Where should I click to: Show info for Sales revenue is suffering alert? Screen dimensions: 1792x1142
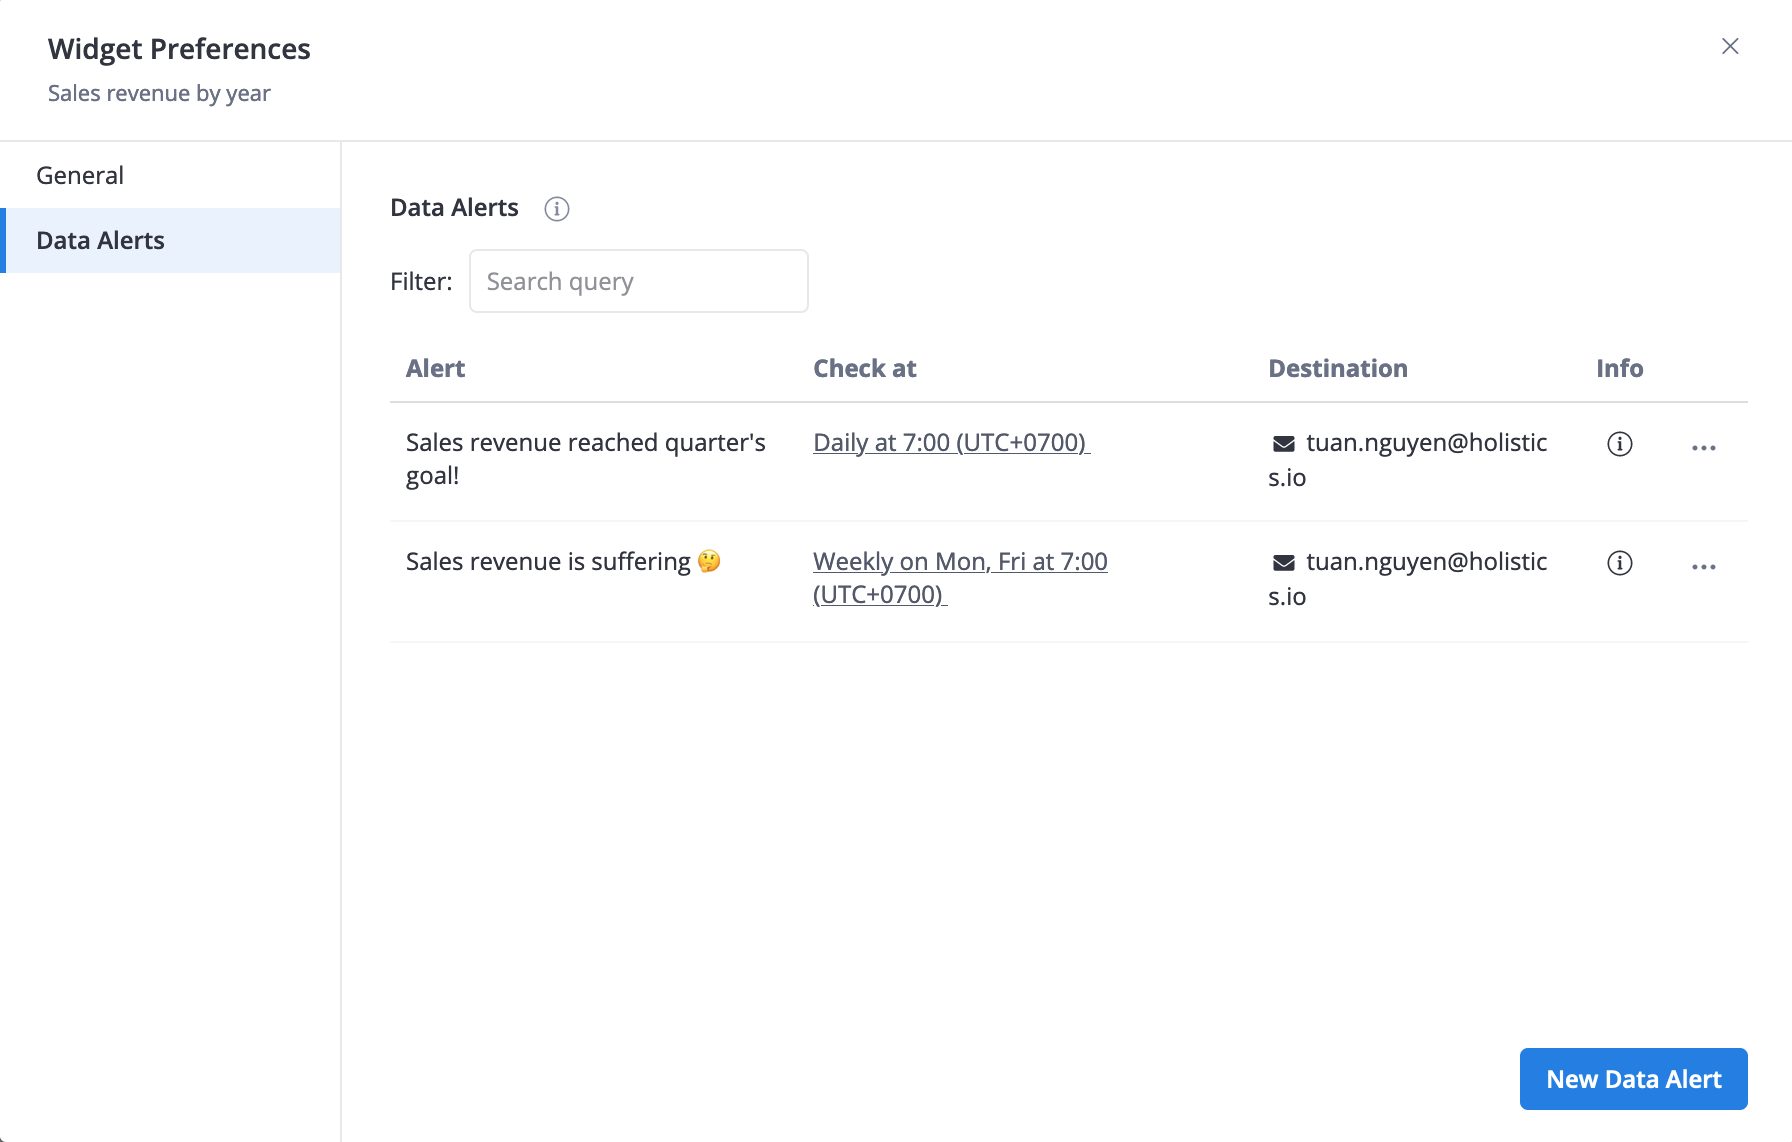pos(1620,563)
